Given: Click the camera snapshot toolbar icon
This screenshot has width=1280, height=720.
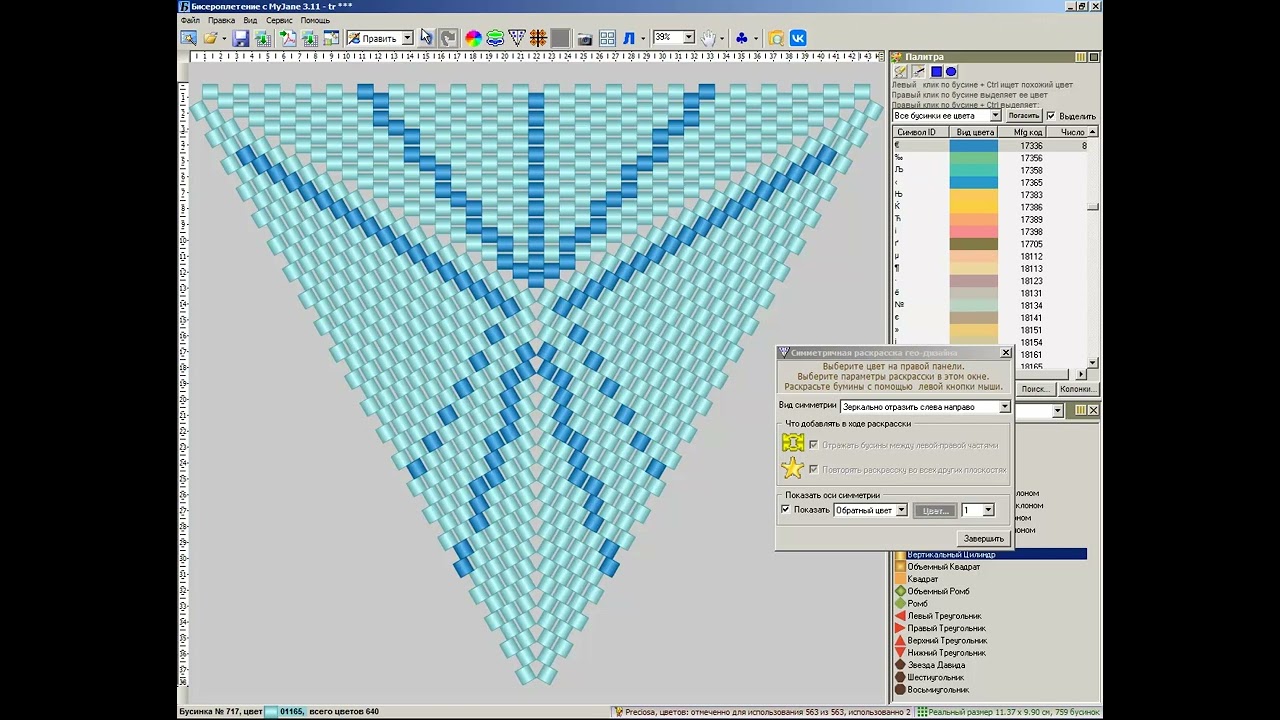Looking at the screenshot, I should tap(585, 38).
